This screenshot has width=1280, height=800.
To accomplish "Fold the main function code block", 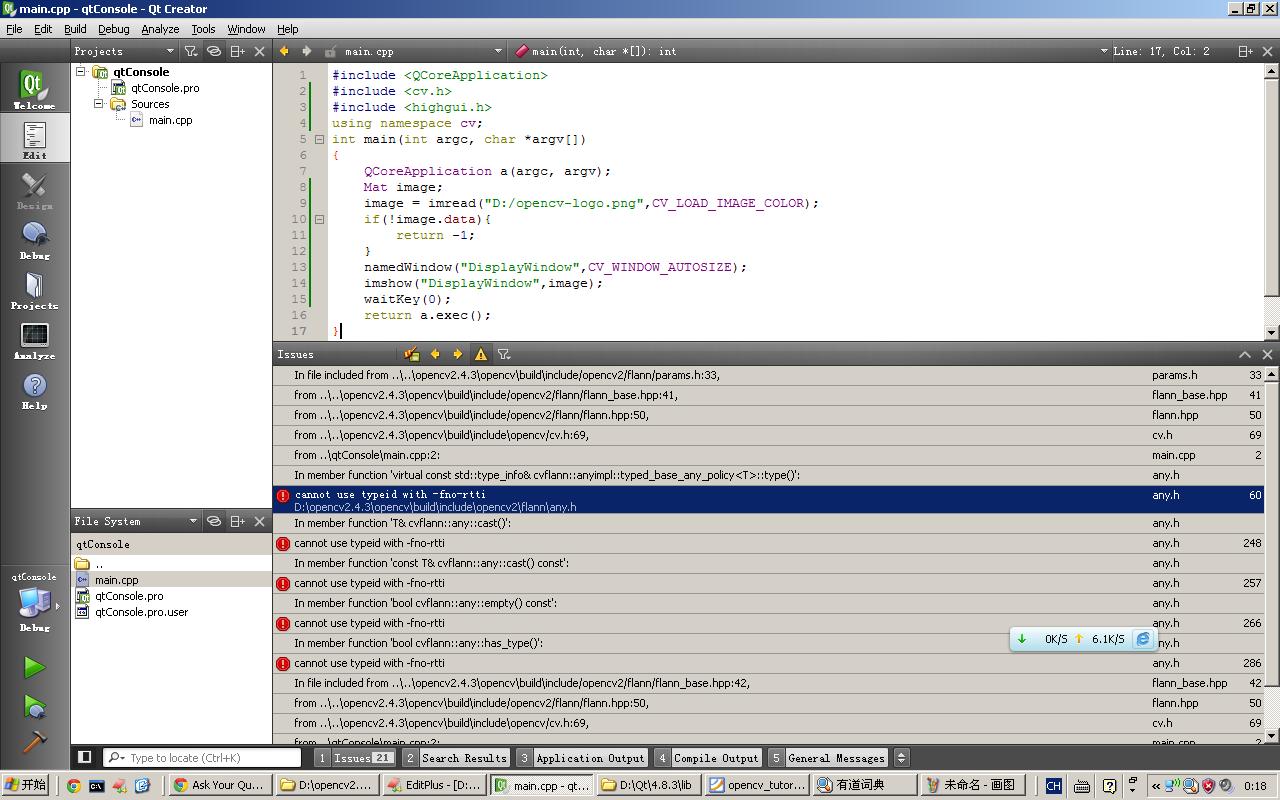I will (x=319, y=139).
